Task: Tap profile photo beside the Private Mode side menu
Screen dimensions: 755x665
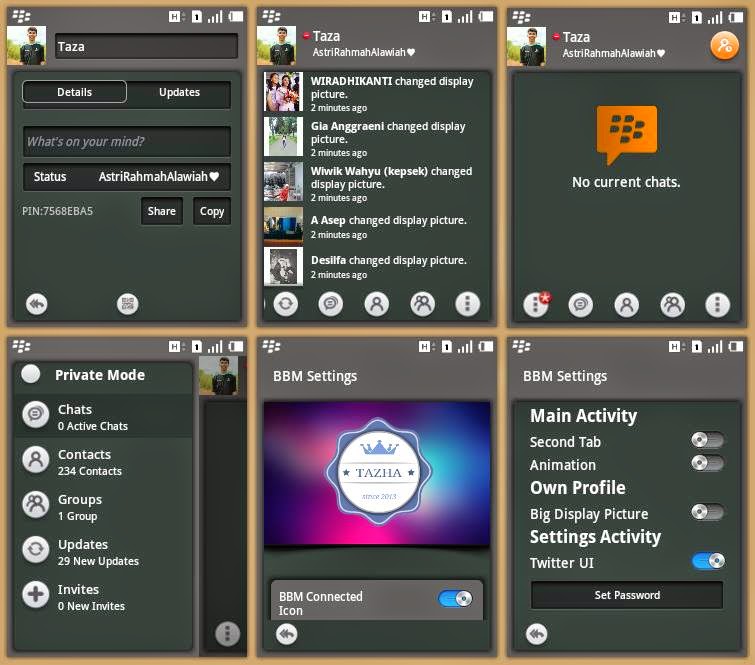Action: click(x=218, y=376)
